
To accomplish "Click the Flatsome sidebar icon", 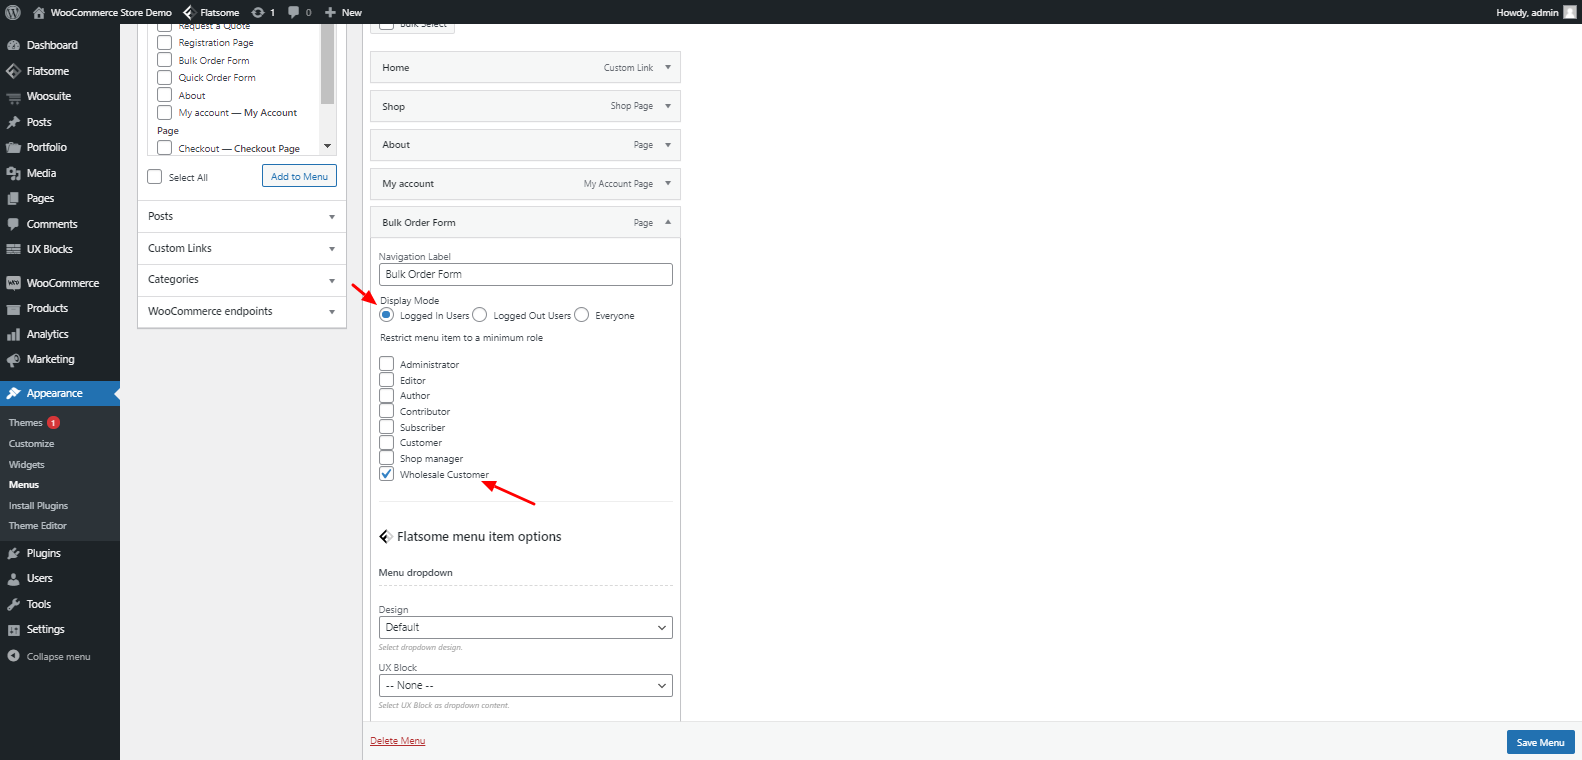I will click(13, 71).
